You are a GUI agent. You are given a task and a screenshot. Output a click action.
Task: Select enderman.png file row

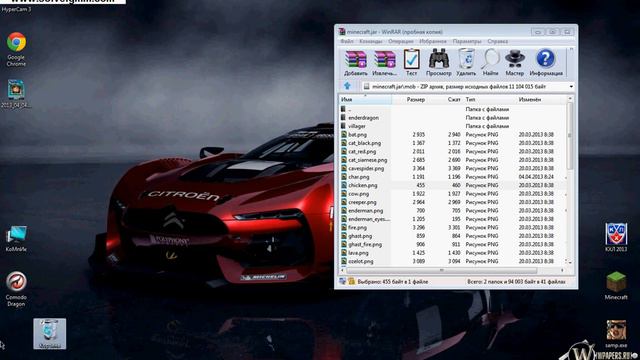[453, 211]
